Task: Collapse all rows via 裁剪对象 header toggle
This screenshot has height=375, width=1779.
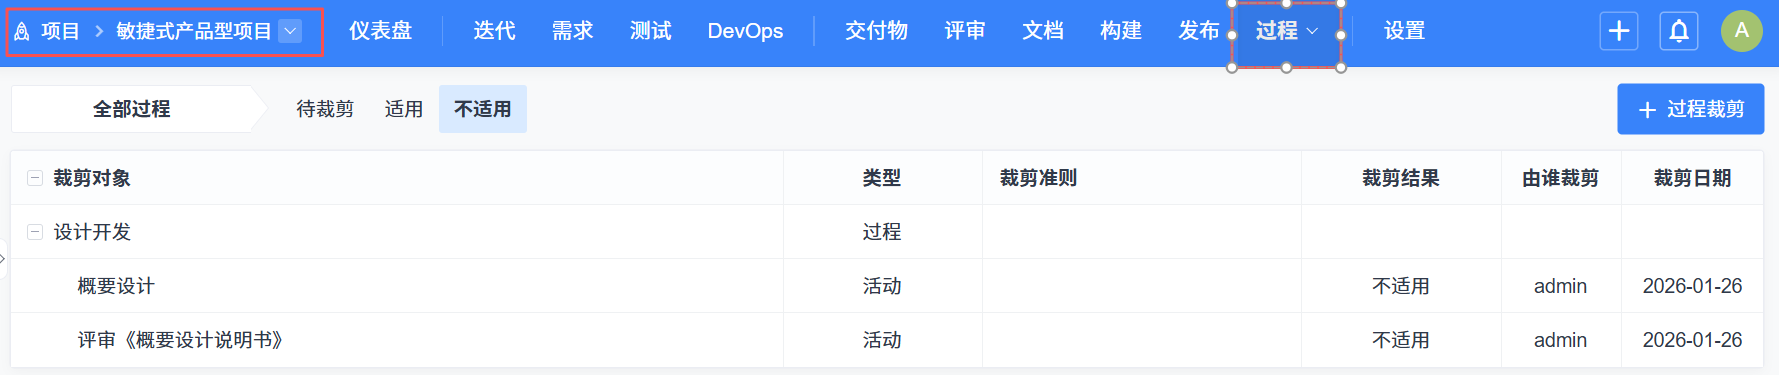Action: pyautogui.click(x=35, y=178)
